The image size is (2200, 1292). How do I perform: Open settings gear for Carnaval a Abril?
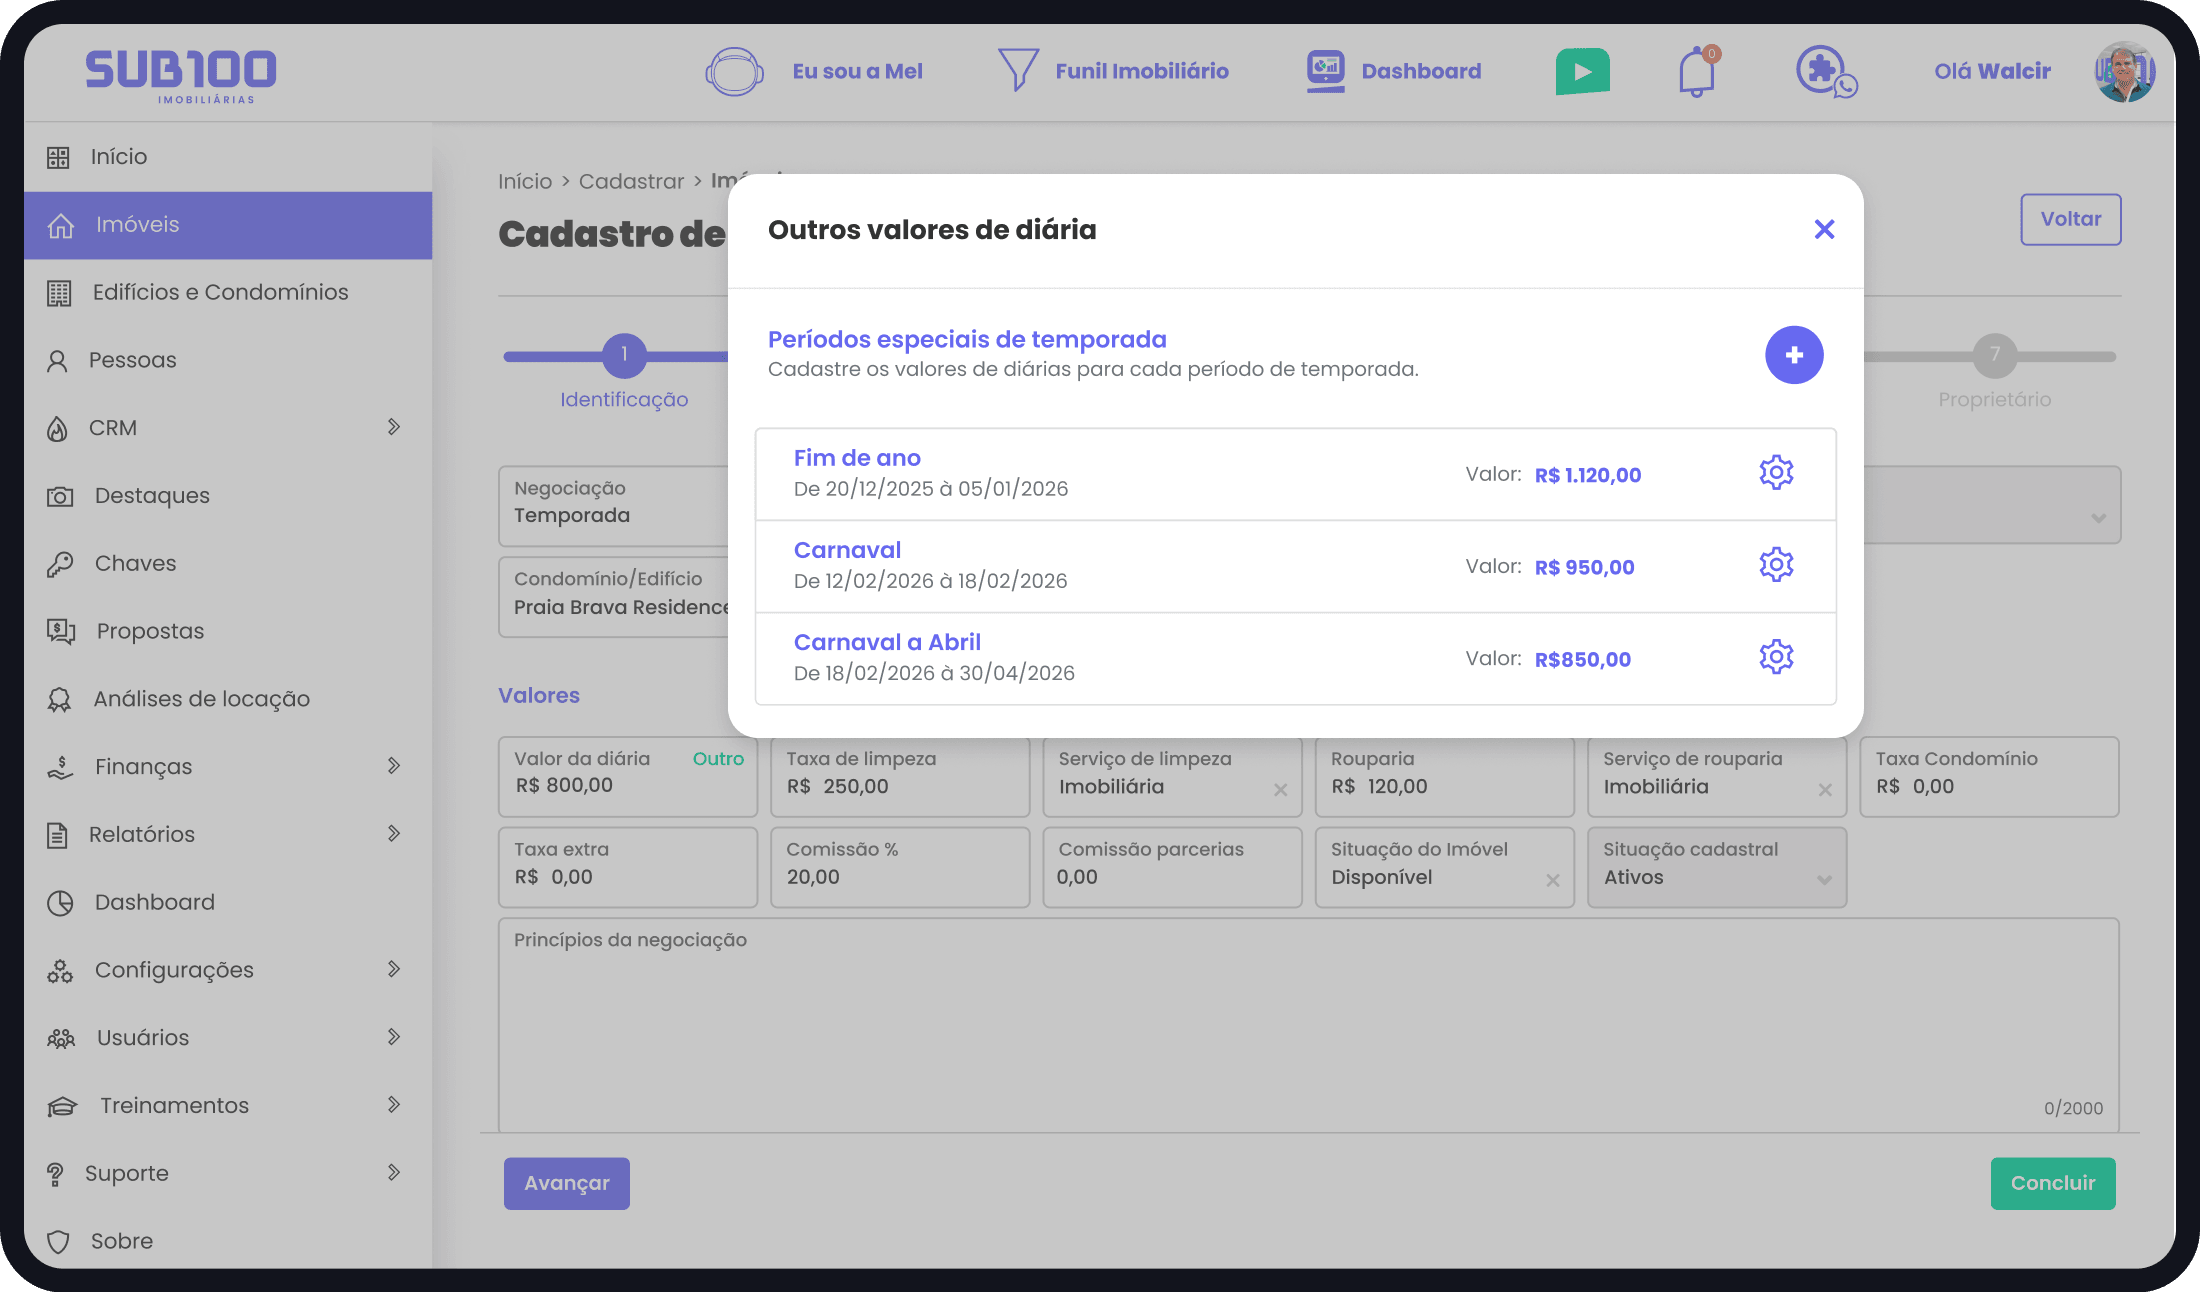1776,657
